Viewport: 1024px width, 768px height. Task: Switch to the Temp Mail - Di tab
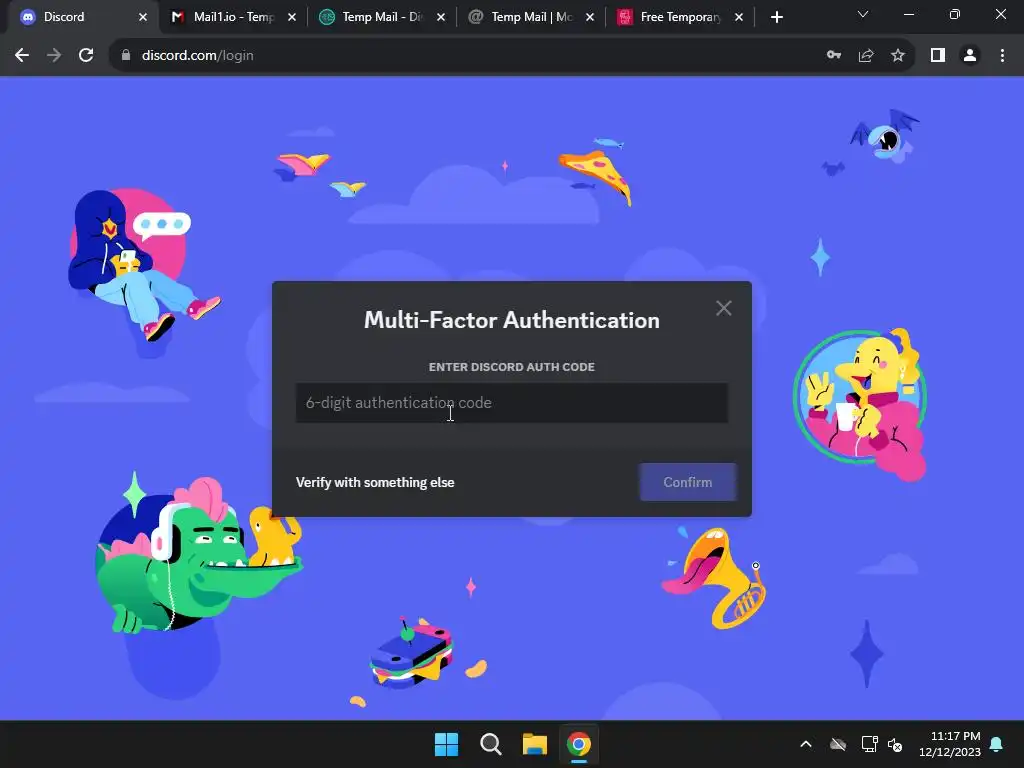(x=382, y=17)
